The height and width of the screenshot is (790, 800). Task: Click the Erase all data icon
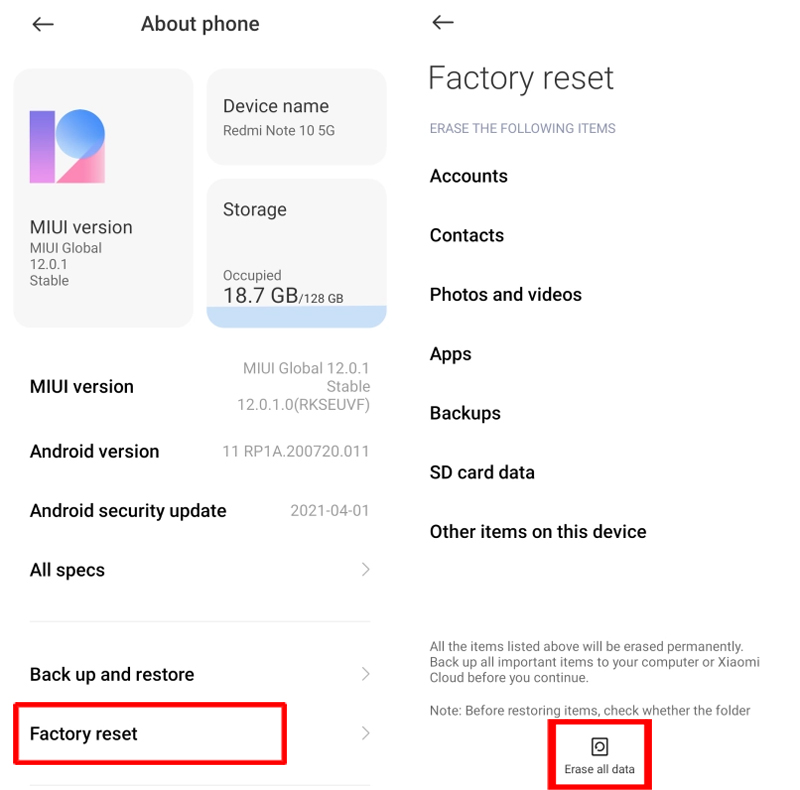(x=599, y=743)
